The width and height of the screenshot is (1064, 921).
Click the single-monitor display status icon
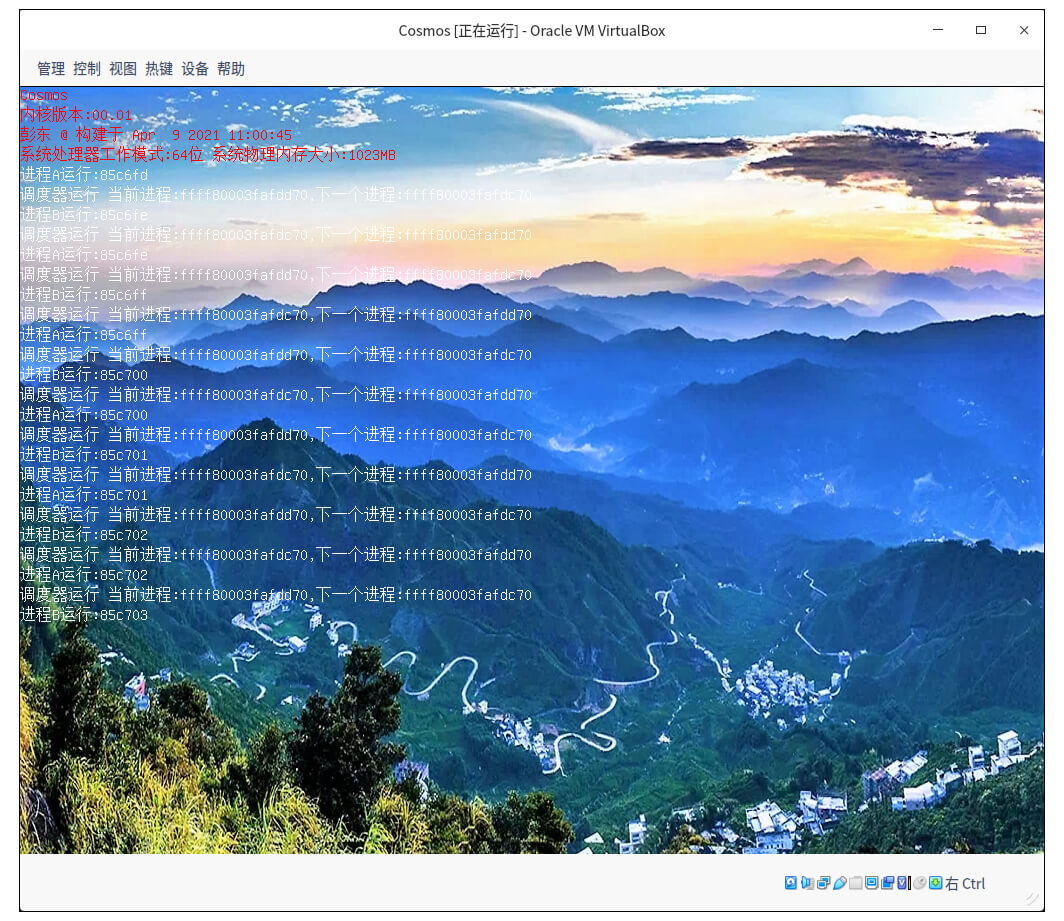pos(871,882)
